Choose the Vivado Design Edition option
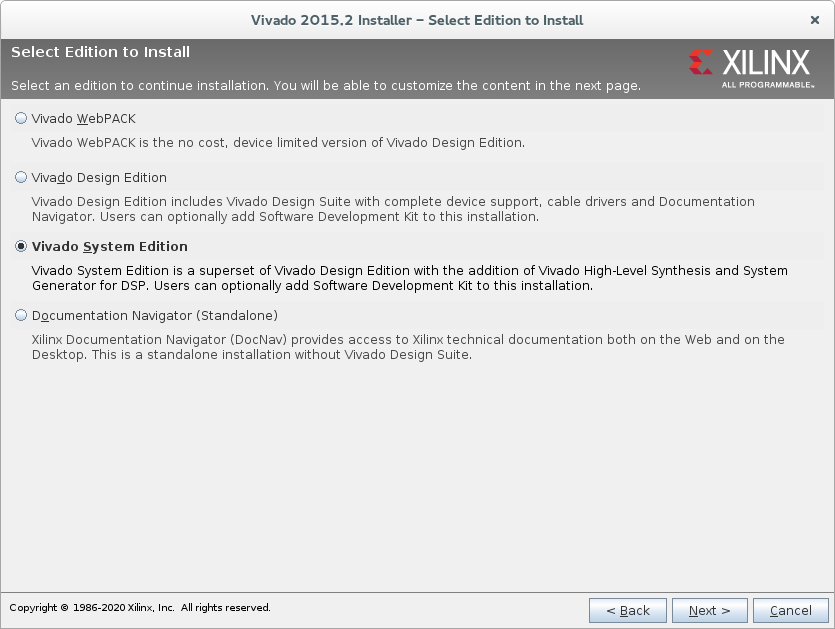The width and height of the screenshot is (835, 629). [21, 177]
